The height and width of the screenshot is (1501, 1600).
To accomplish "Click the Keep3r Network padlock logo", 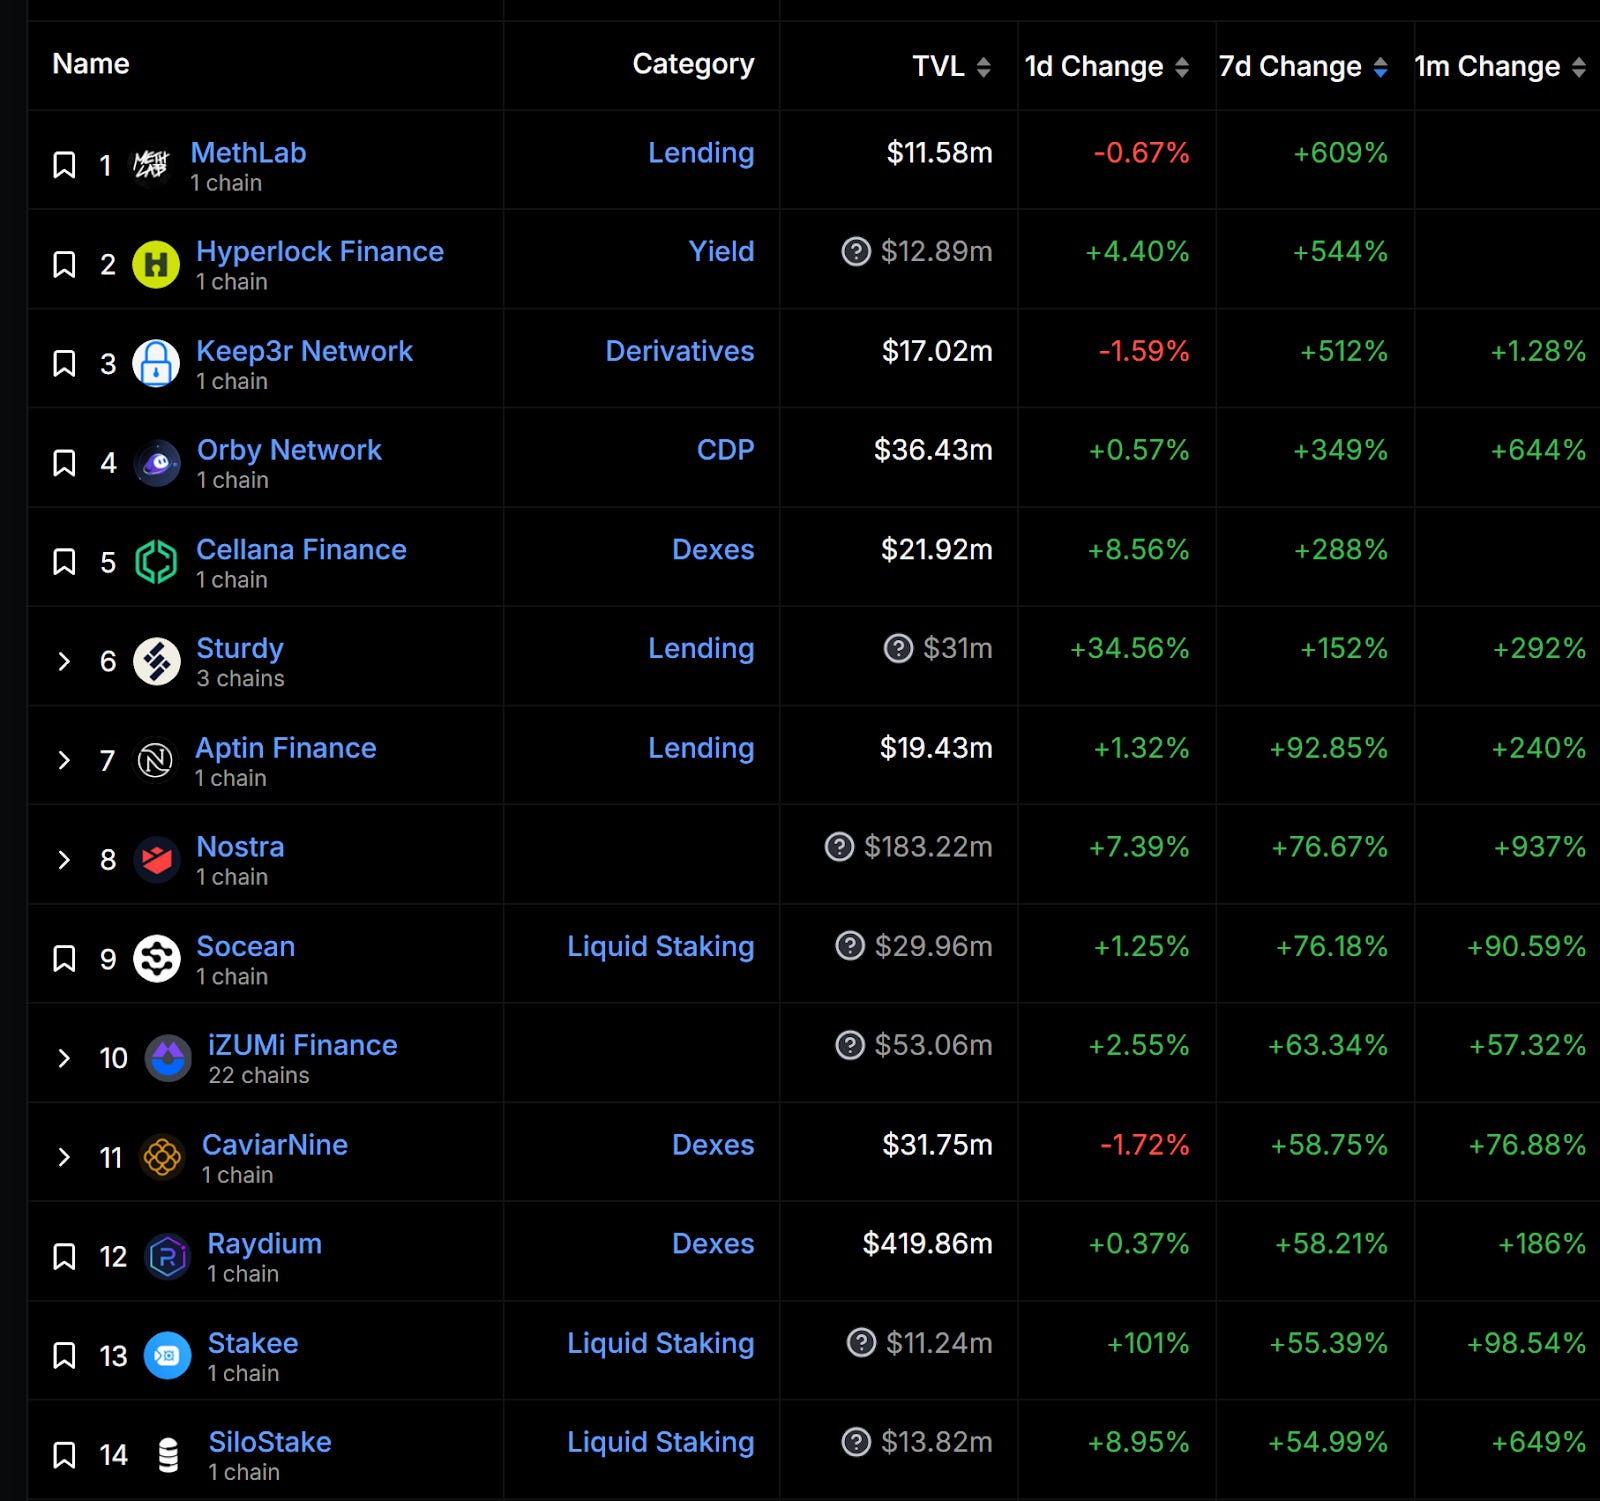I will [x=156, y=364].
